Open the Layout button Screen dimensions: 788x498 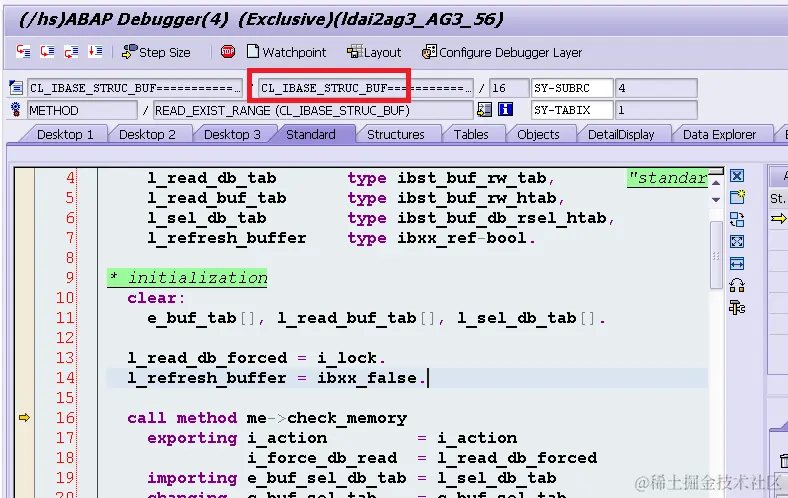(x=374, y=52)
